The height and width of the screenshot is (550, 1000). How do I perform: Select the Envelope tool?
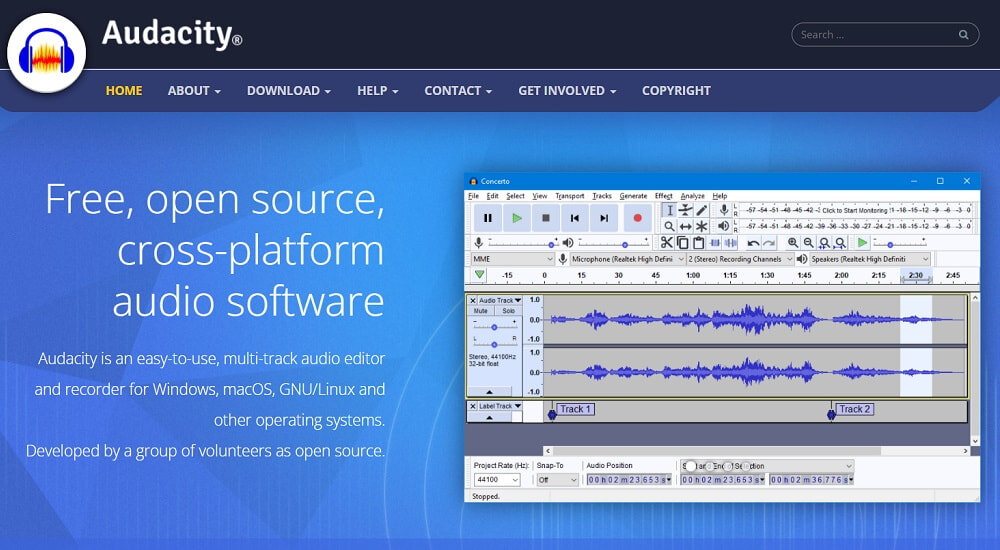coord(686,210)
